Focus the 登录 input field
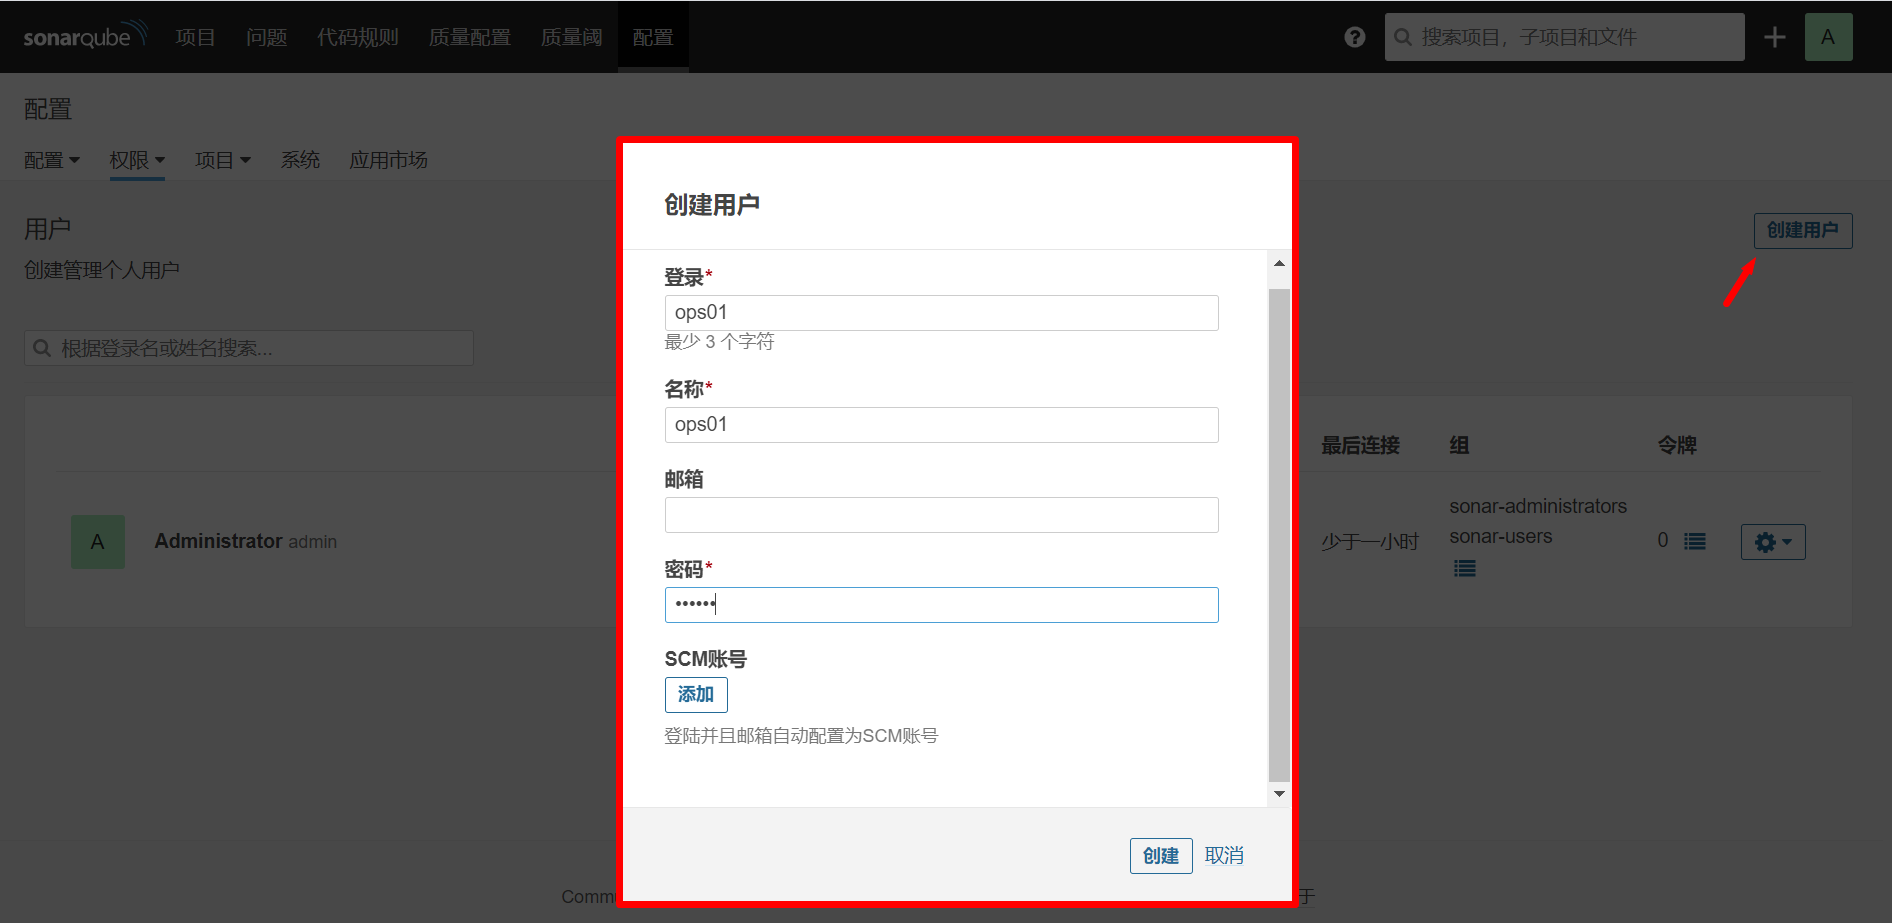The image size is (1892, 923). pos(941,313)
